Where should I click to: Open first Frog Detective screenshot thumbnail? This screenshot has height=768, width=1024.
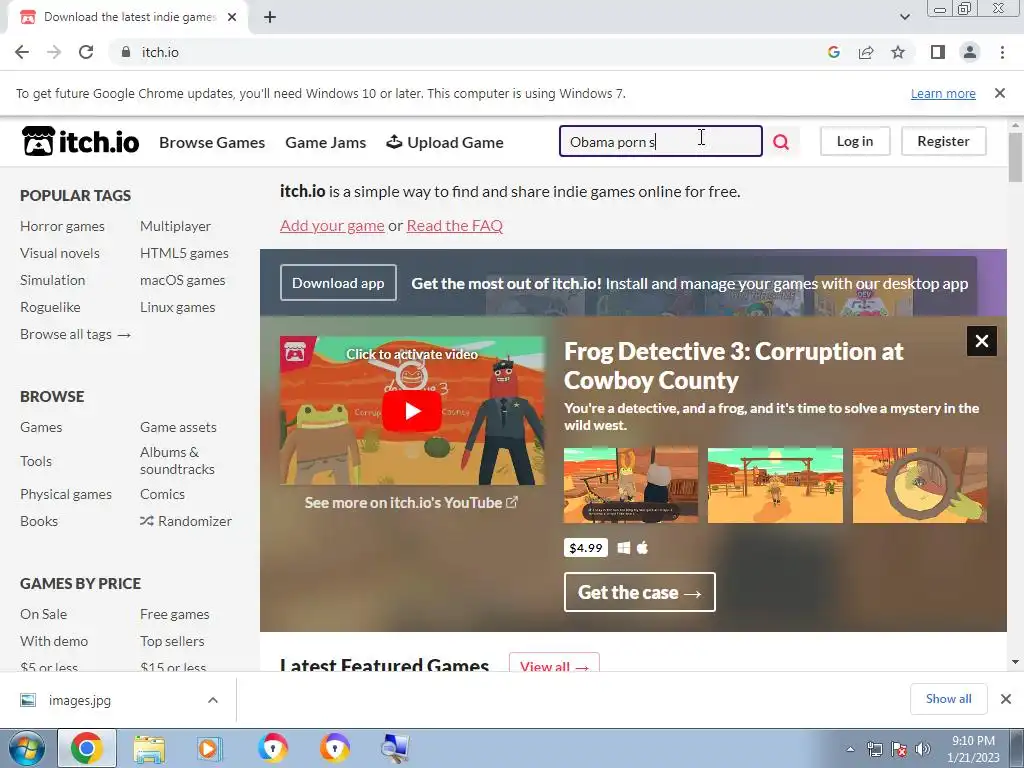tap(631, 485)
